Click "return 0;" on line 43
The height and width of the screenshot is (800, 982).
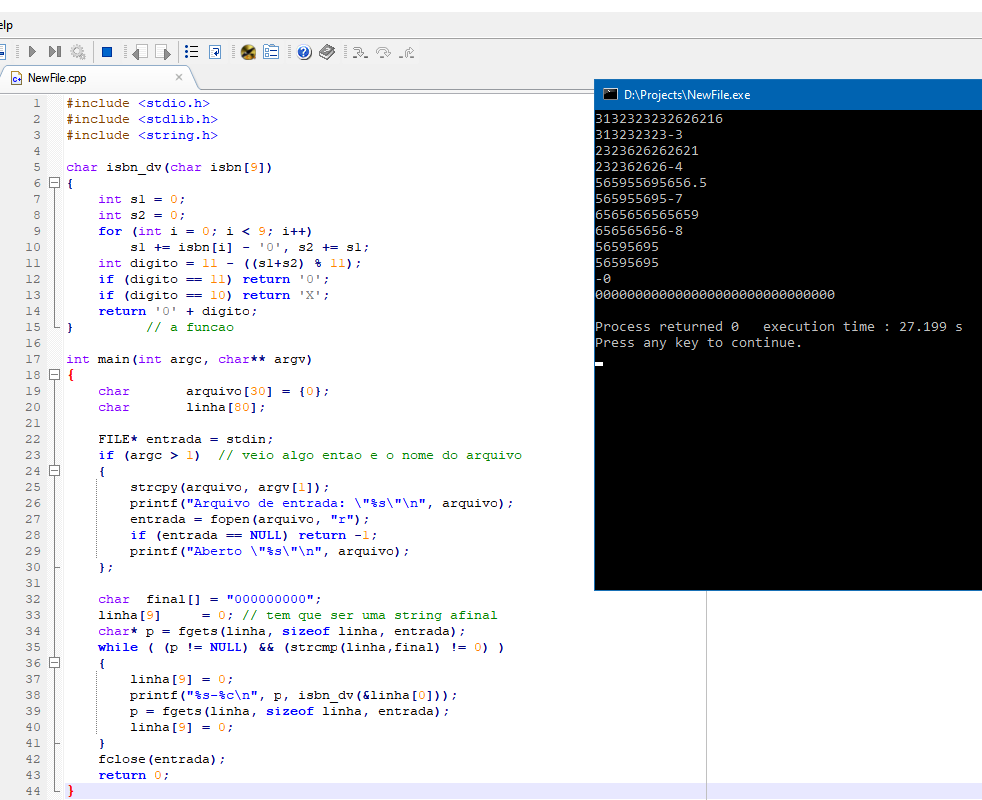pyautogui.click(x=133, y=775)
